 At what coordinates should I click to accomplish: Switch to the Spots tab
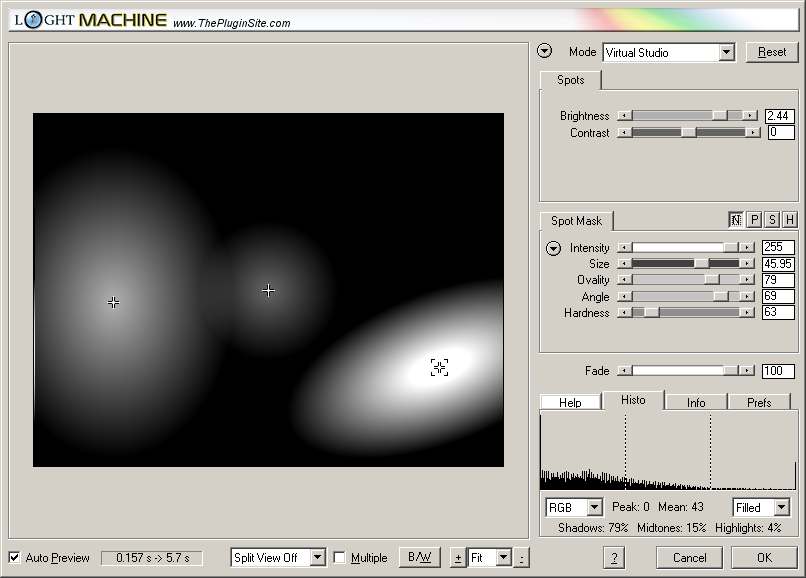(x=571, y=80)
